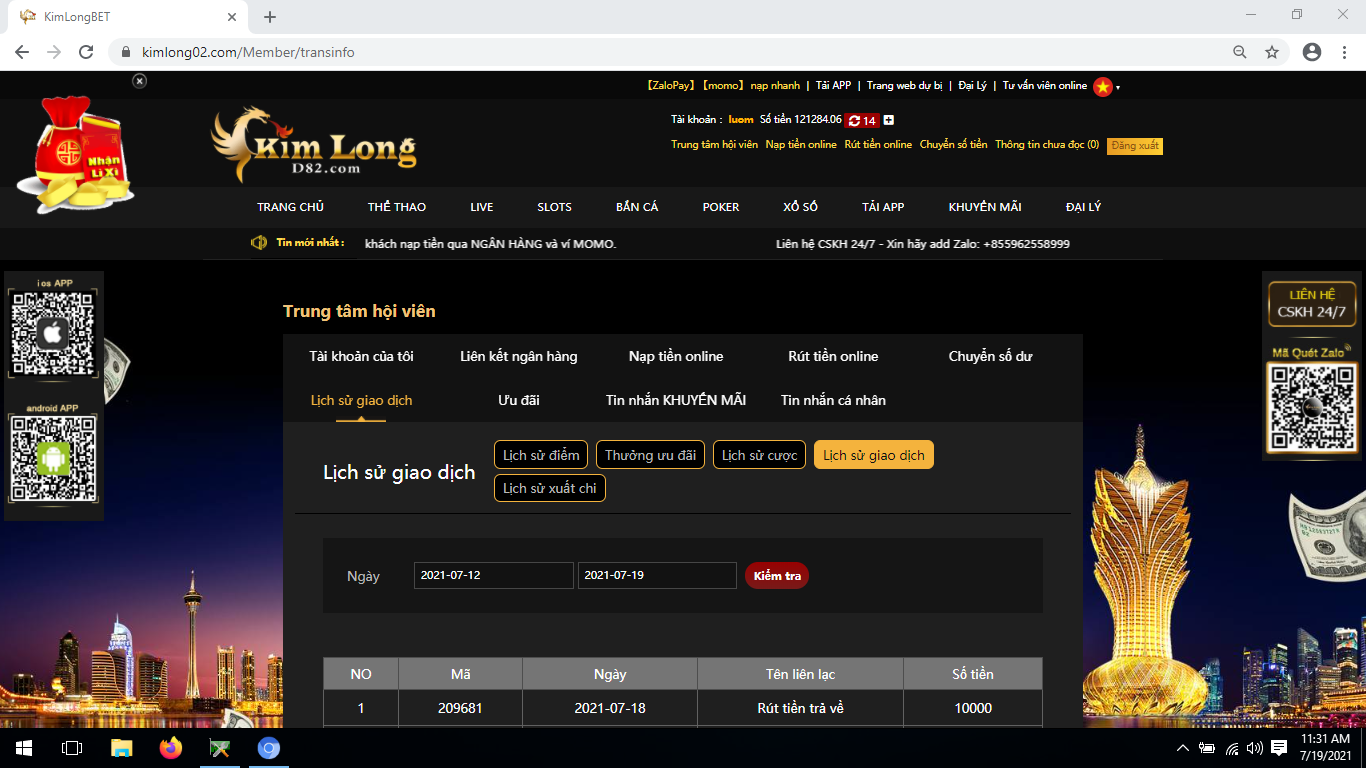Click the start date field 2021-07-12

[x=493, y=575]
